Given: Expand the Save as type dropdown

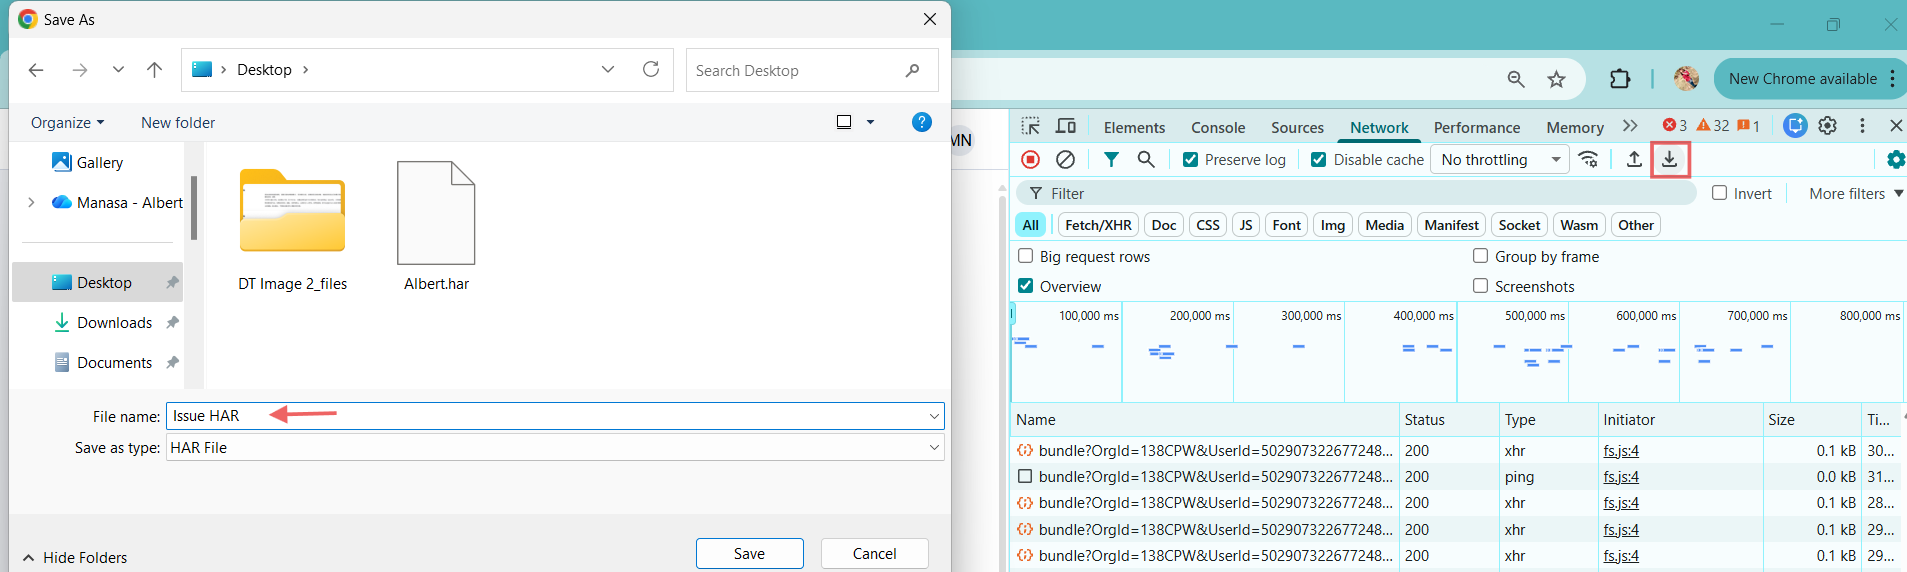Looking at the screenshot, I should coord(934,447).
